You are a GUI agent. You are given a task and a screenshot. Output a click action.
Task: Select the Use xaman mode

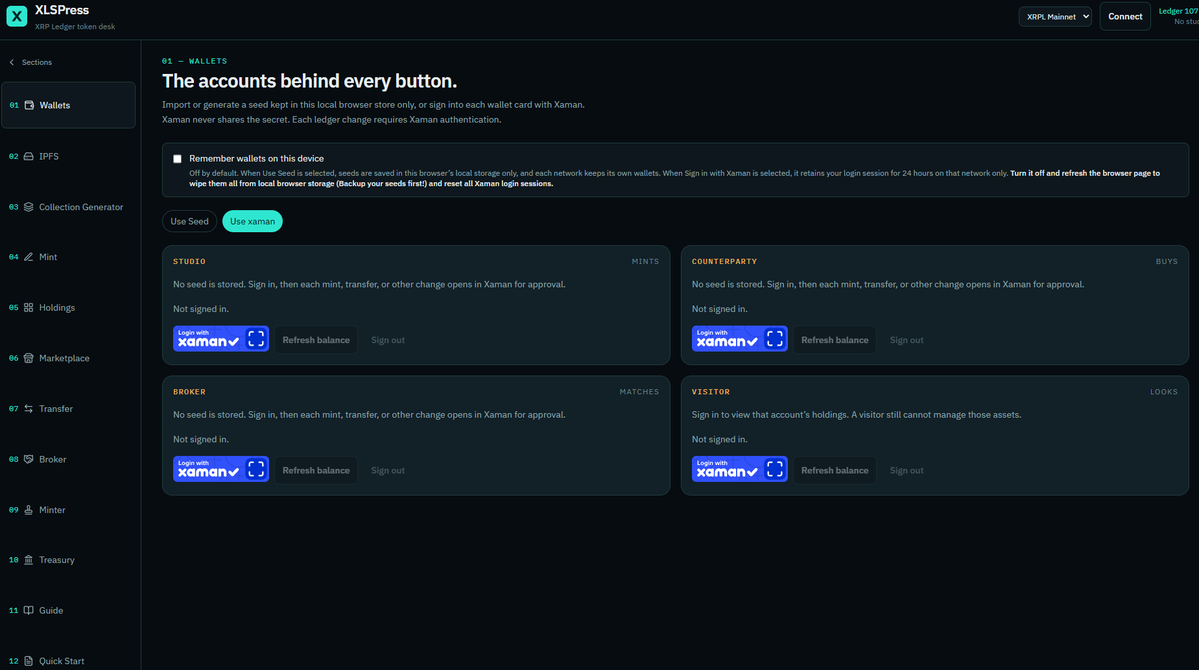point(252,221)
